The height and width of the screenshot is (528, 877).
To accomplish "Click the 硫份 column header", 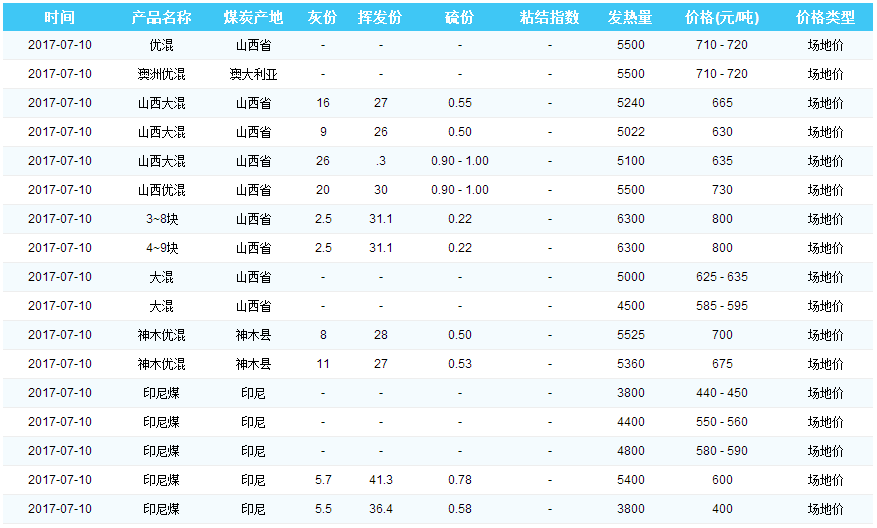I will pos(460,18).
